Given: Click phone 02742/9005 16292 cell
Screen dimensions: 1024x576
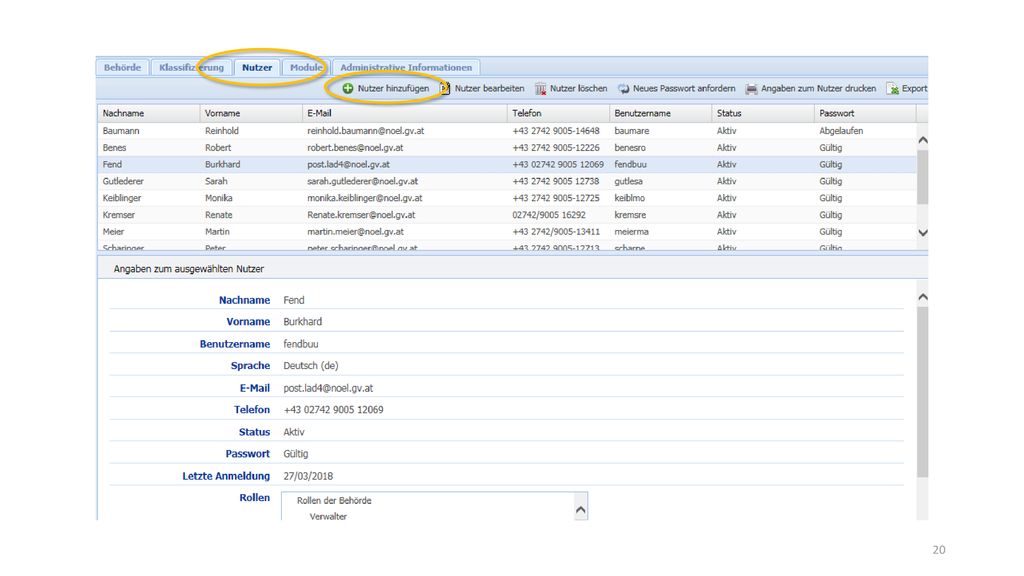Looking at the screenshot, I should pyautogui.click(x=549, y=215).
